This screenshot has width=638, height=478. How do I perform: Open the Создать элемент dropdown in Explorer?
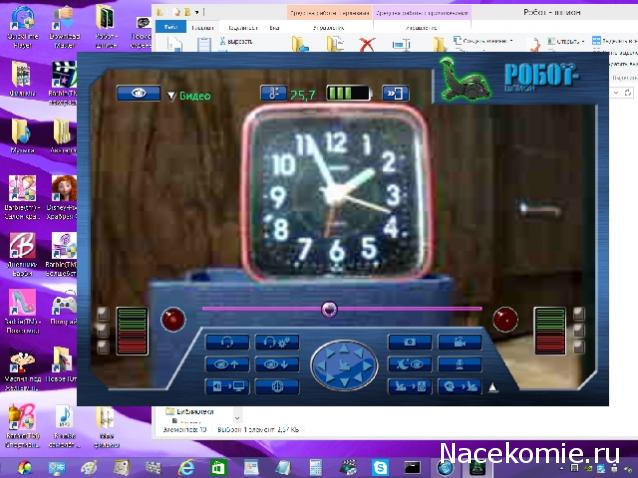point(484,41)
